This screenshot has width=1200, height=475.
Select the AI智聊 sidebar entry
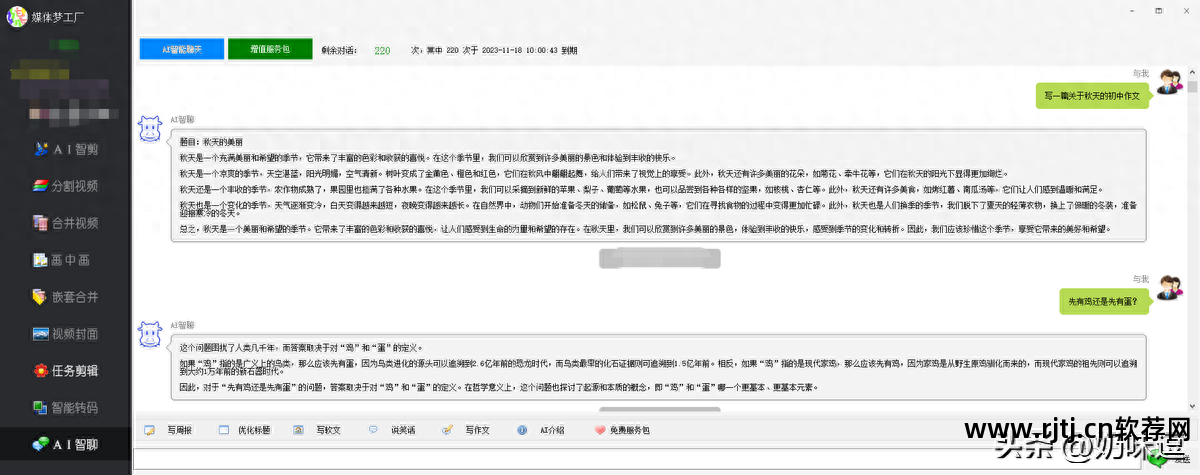click(65, 444)
